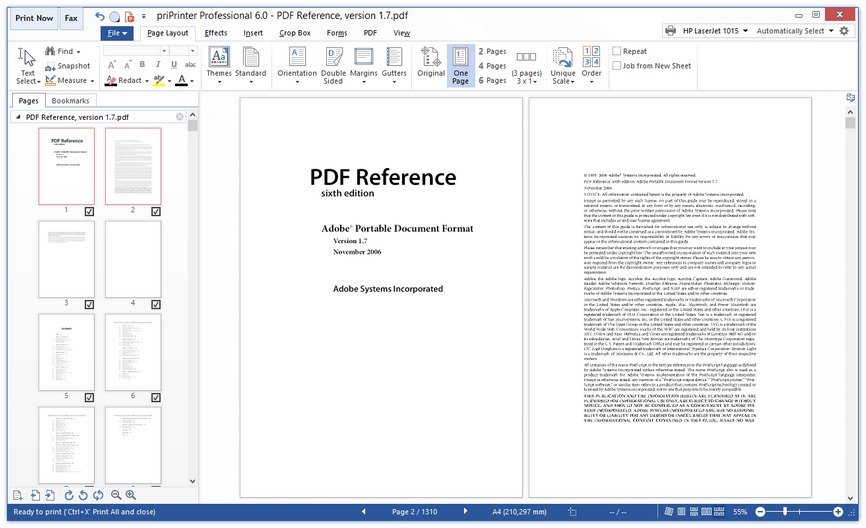Uncheck page 4 thumbnail checkbox
This screenshot has height=528, width=866.
[x=156, y=304]
